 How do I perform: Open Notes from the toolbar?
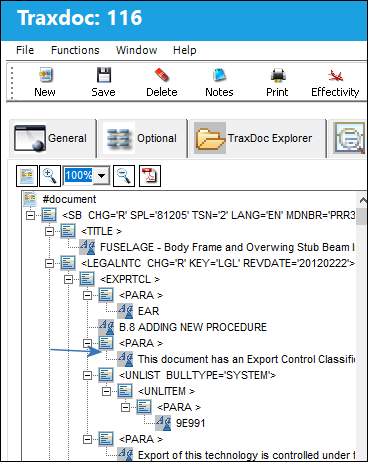pyautogui.click(x=219, y=82)
